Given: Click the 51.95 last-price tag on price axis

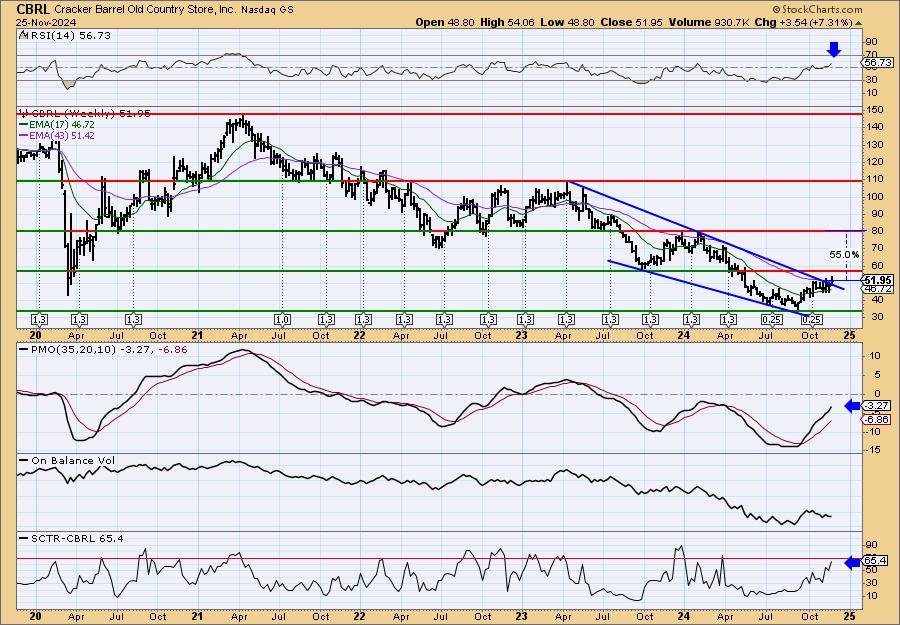Looking at the screenshot, I should (878, 280).
